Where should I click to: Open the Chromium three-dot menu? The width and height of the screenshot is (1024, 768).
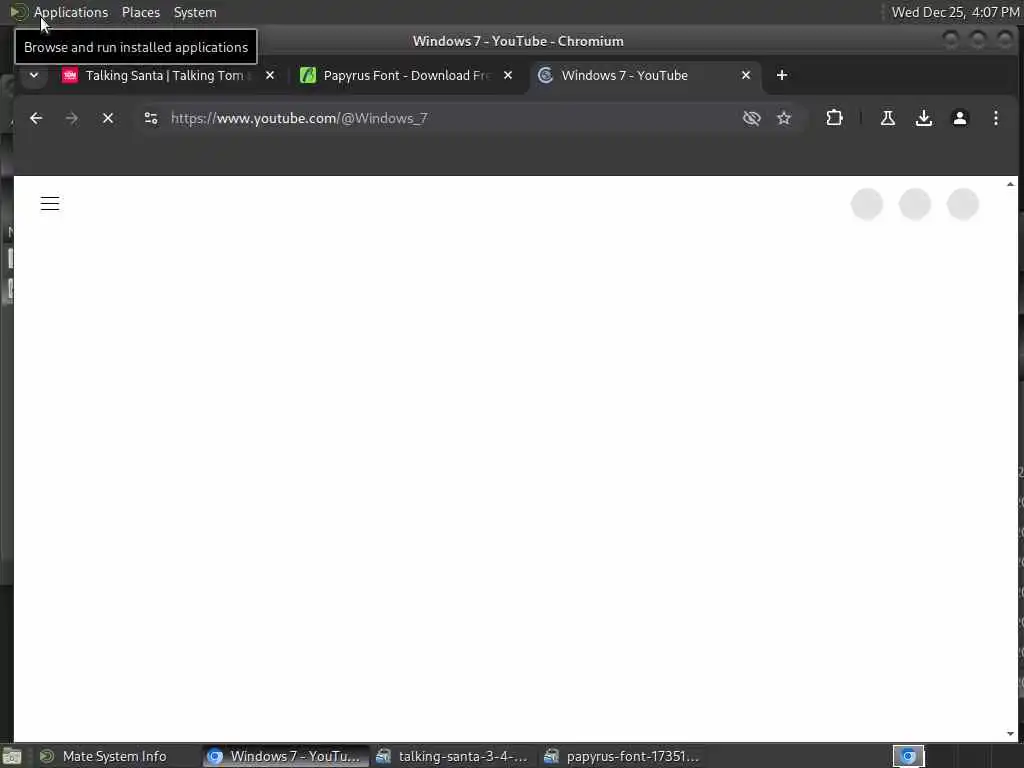[x=995, y=118]
